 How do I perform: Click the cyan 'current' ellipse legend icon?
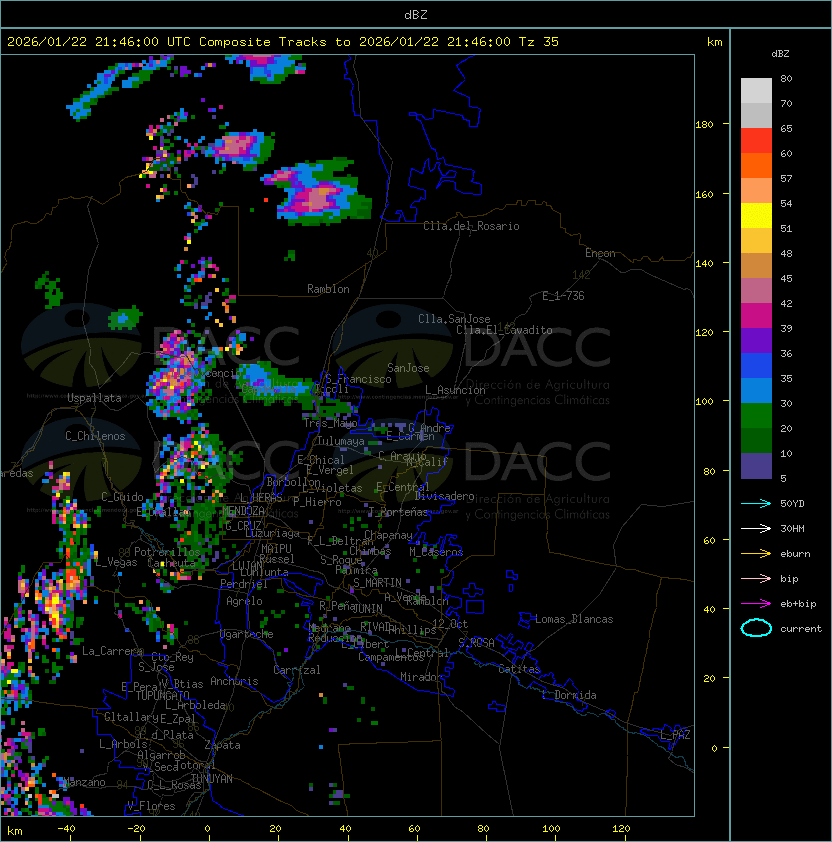click(x=756, y=628)
